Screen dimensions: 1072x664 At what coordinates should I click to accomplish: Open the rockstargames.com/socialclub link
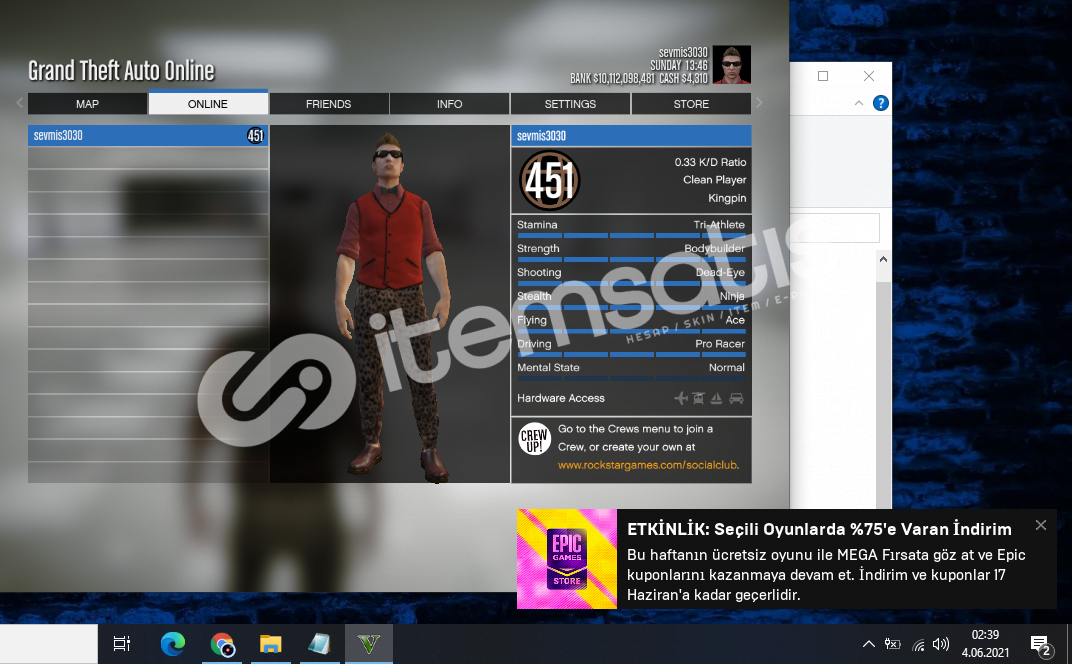click(x=648, y=465)
